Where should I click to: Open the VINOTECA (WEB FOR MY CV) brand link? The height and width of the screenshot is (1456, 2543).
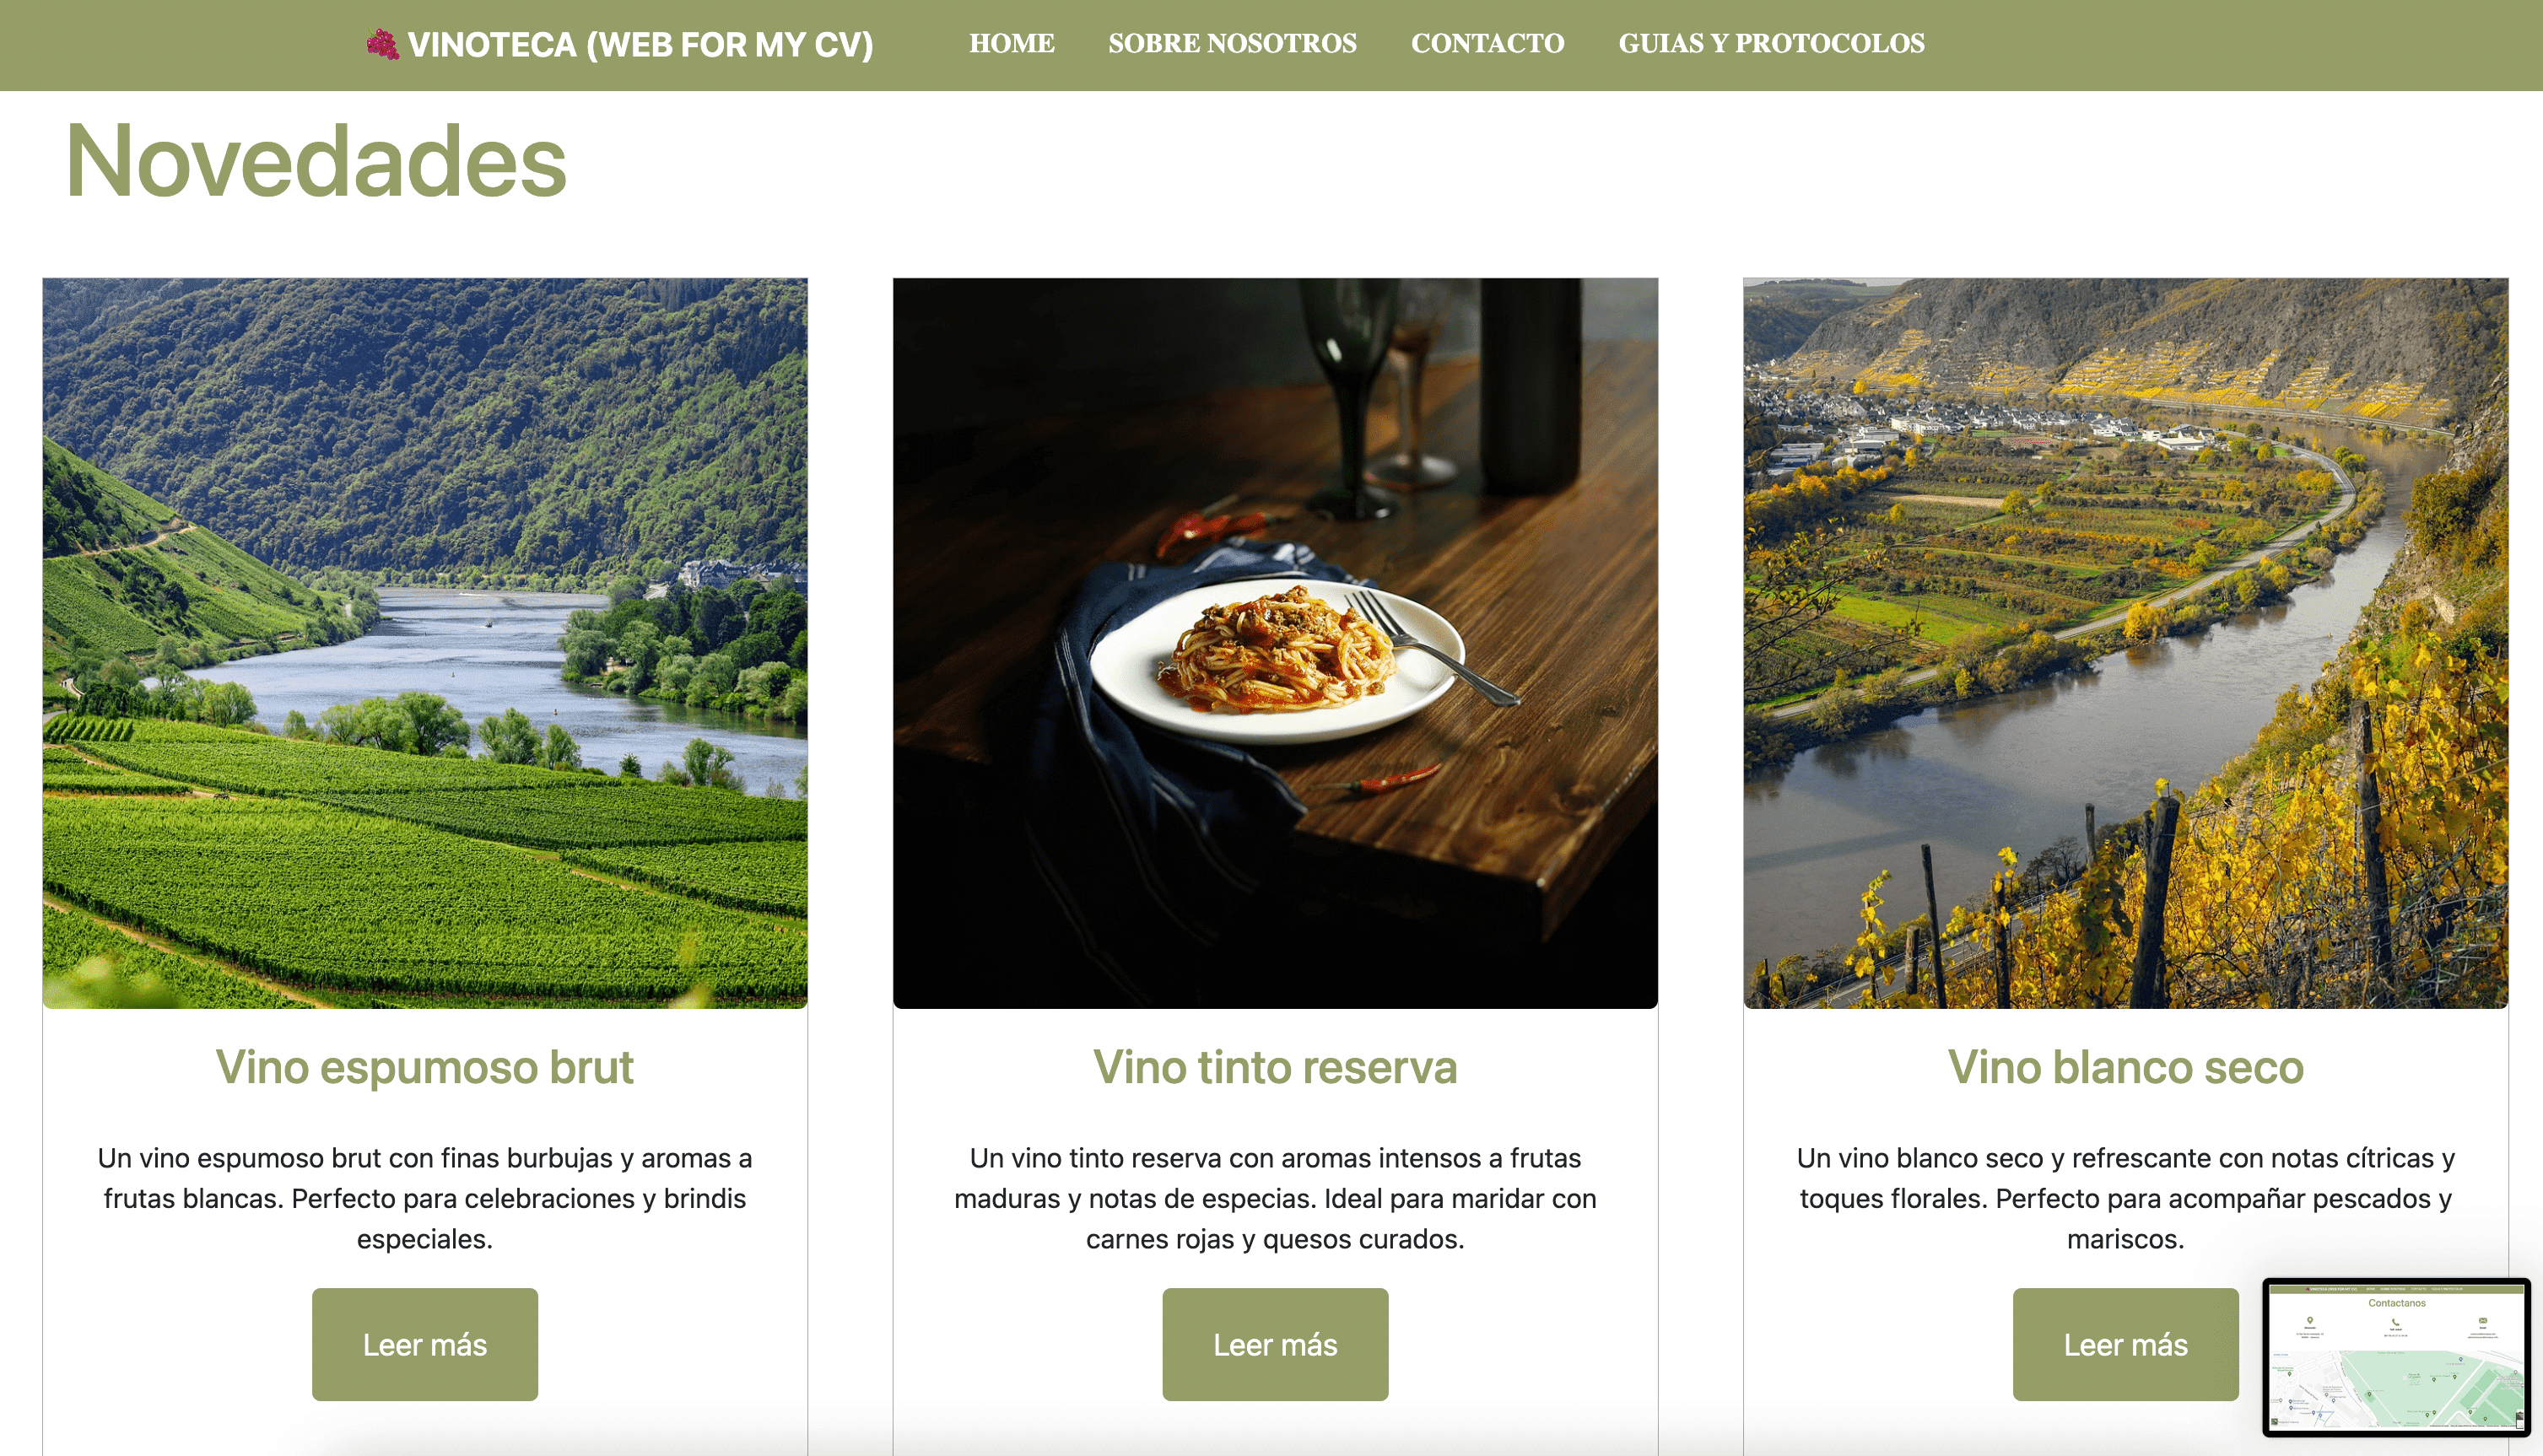point(620,44)
